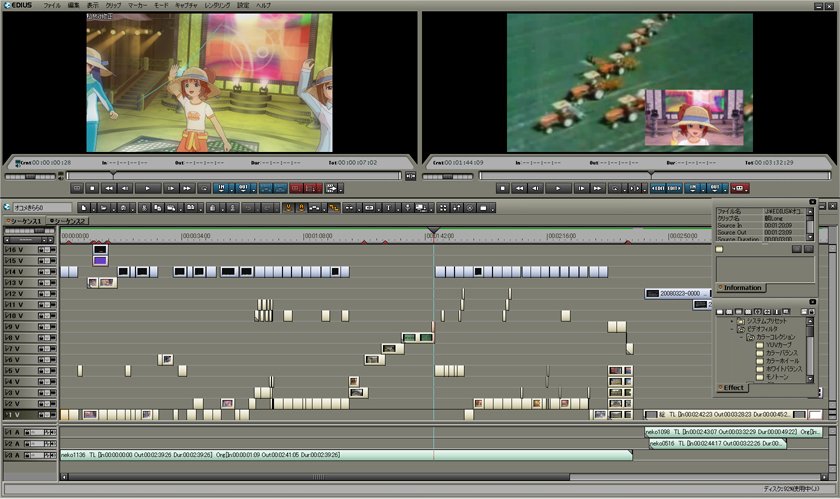Jump to the next edit point in Recorder
Viewport: 840px width, 499px height.
click(674, 188)
